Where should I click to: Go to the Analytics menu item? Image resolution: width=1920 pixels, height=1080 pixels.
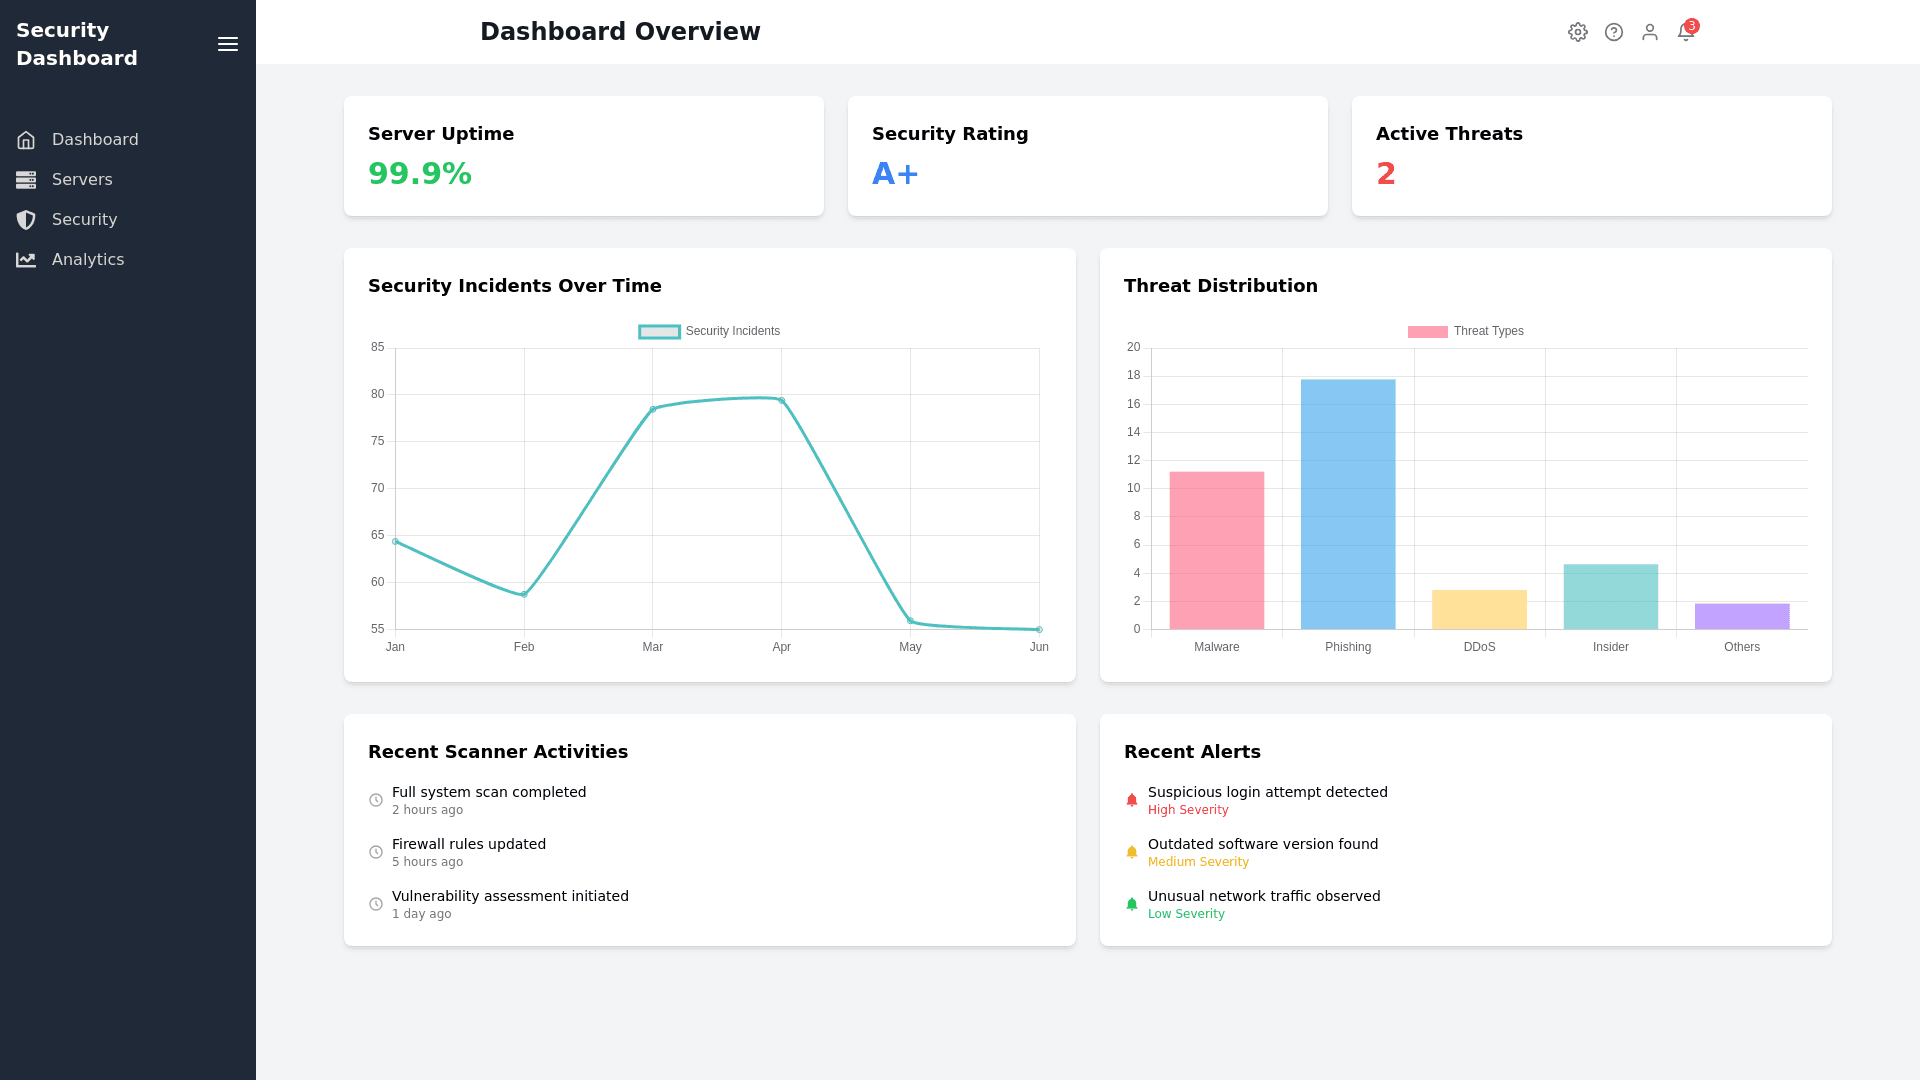(x=88, y=260)
